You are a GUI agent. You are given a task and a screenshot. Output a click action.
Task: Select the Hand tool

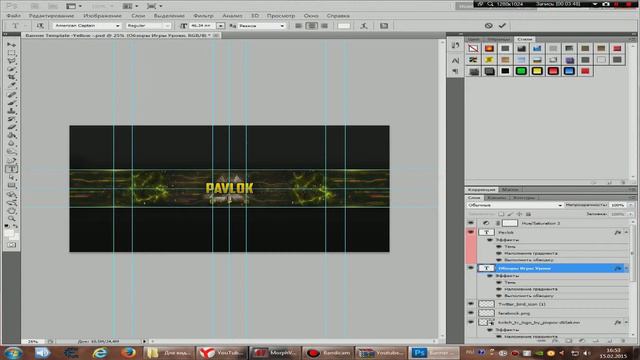coord(12,211)
